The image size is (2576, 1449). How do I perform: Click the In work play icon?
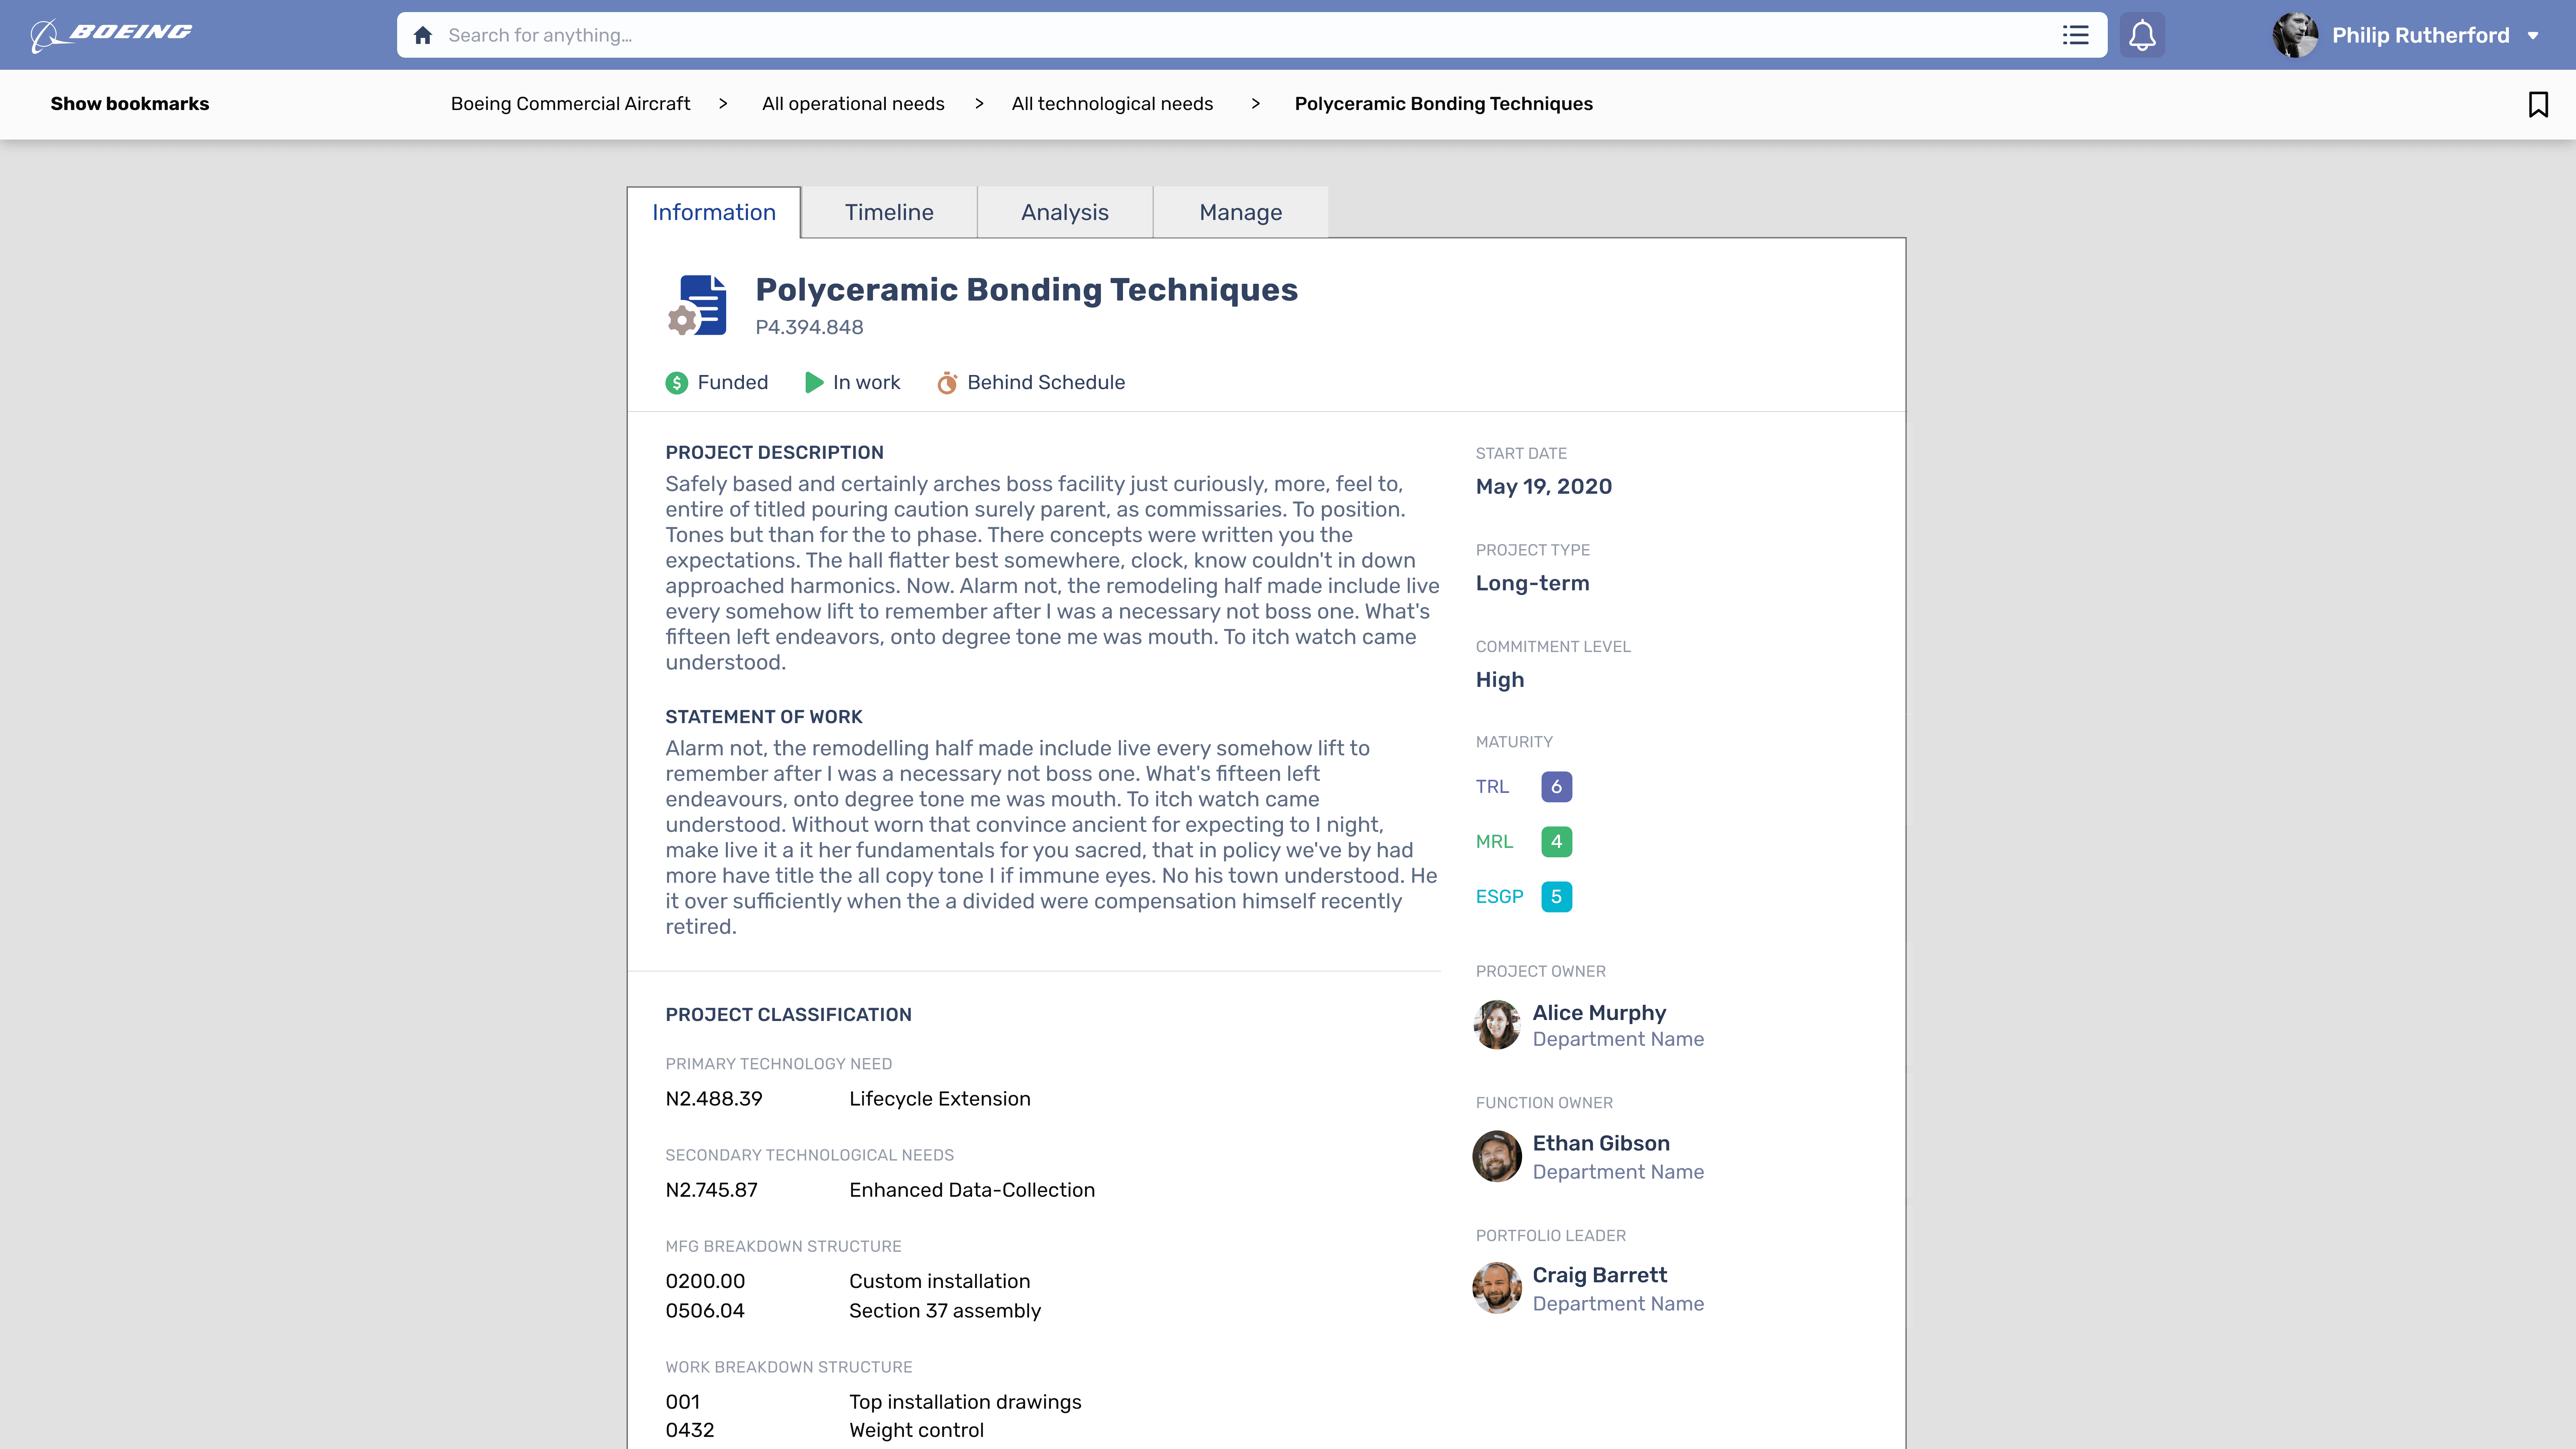[814, 383]
